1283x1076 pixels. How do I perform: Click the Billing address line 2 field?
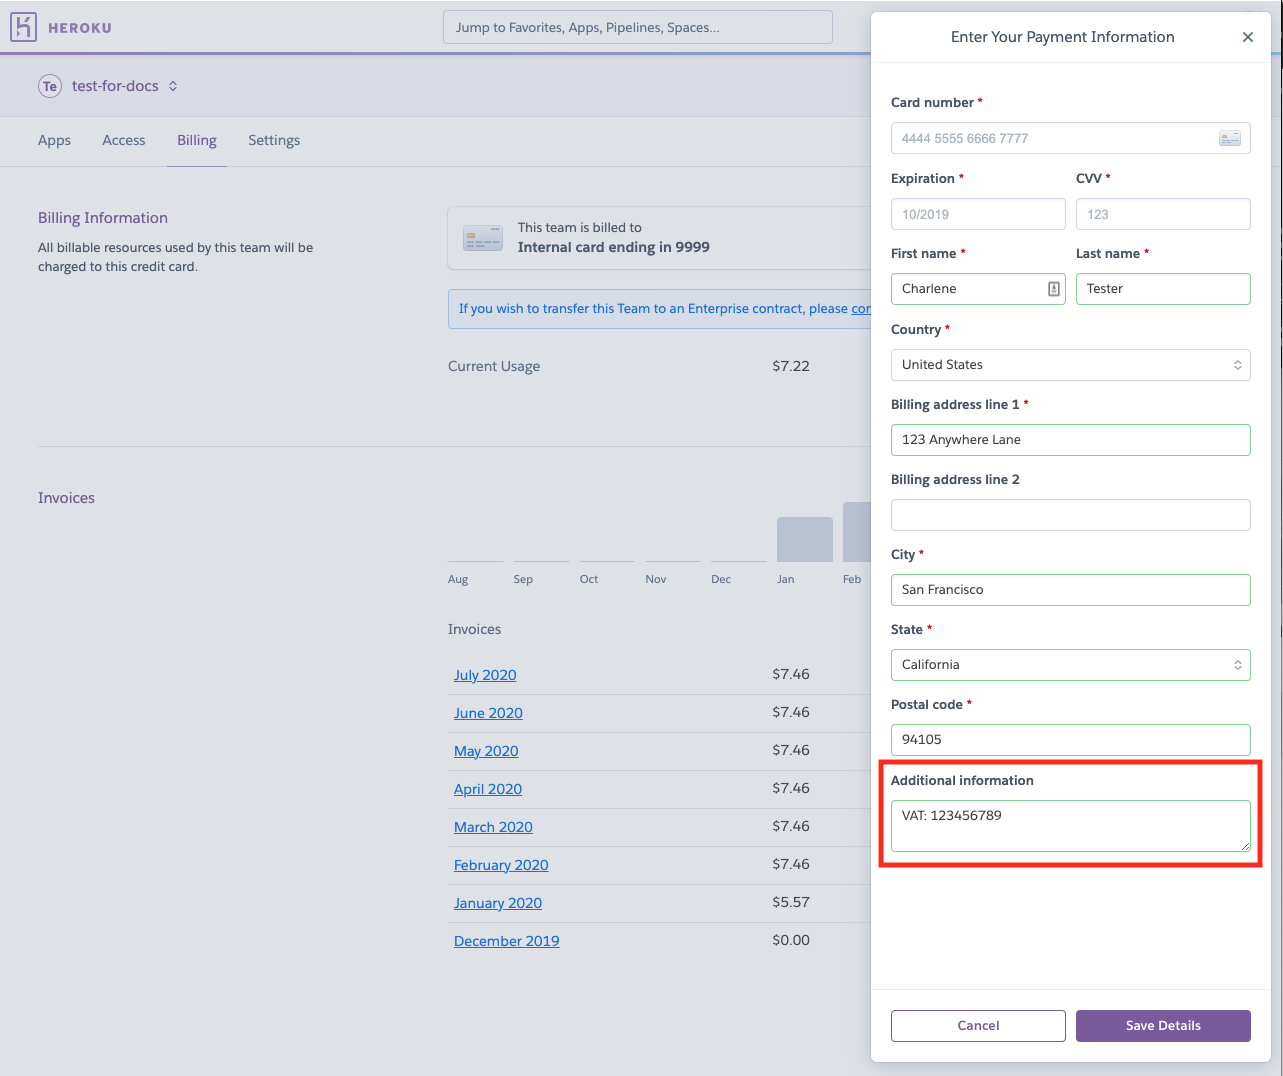click(1070, 515)
